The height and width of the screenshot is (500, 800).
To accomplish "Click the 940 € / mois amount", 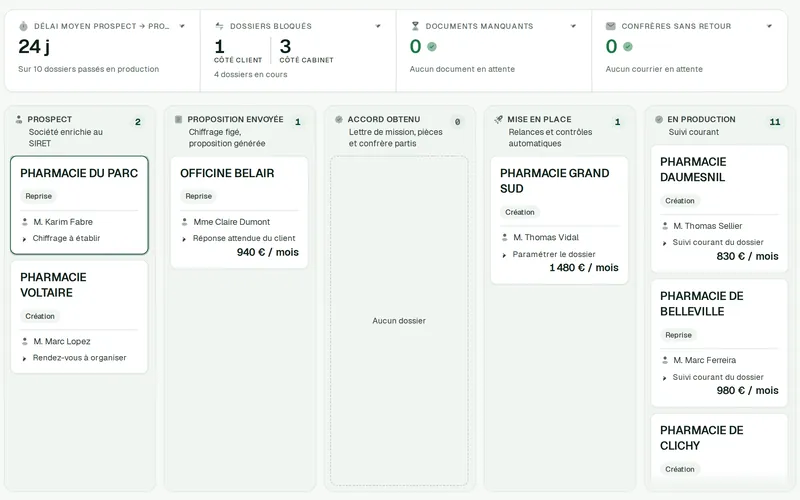I will coord(268,252).
